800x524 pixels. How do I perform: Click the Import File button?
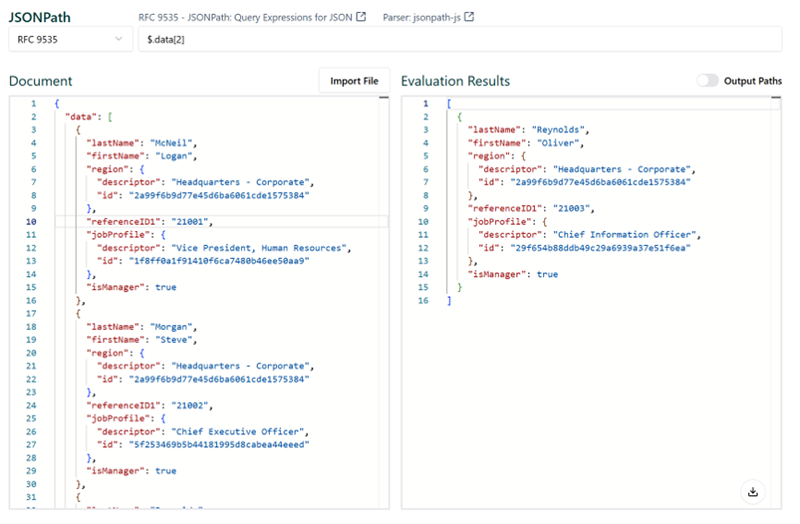click(354, 81)
